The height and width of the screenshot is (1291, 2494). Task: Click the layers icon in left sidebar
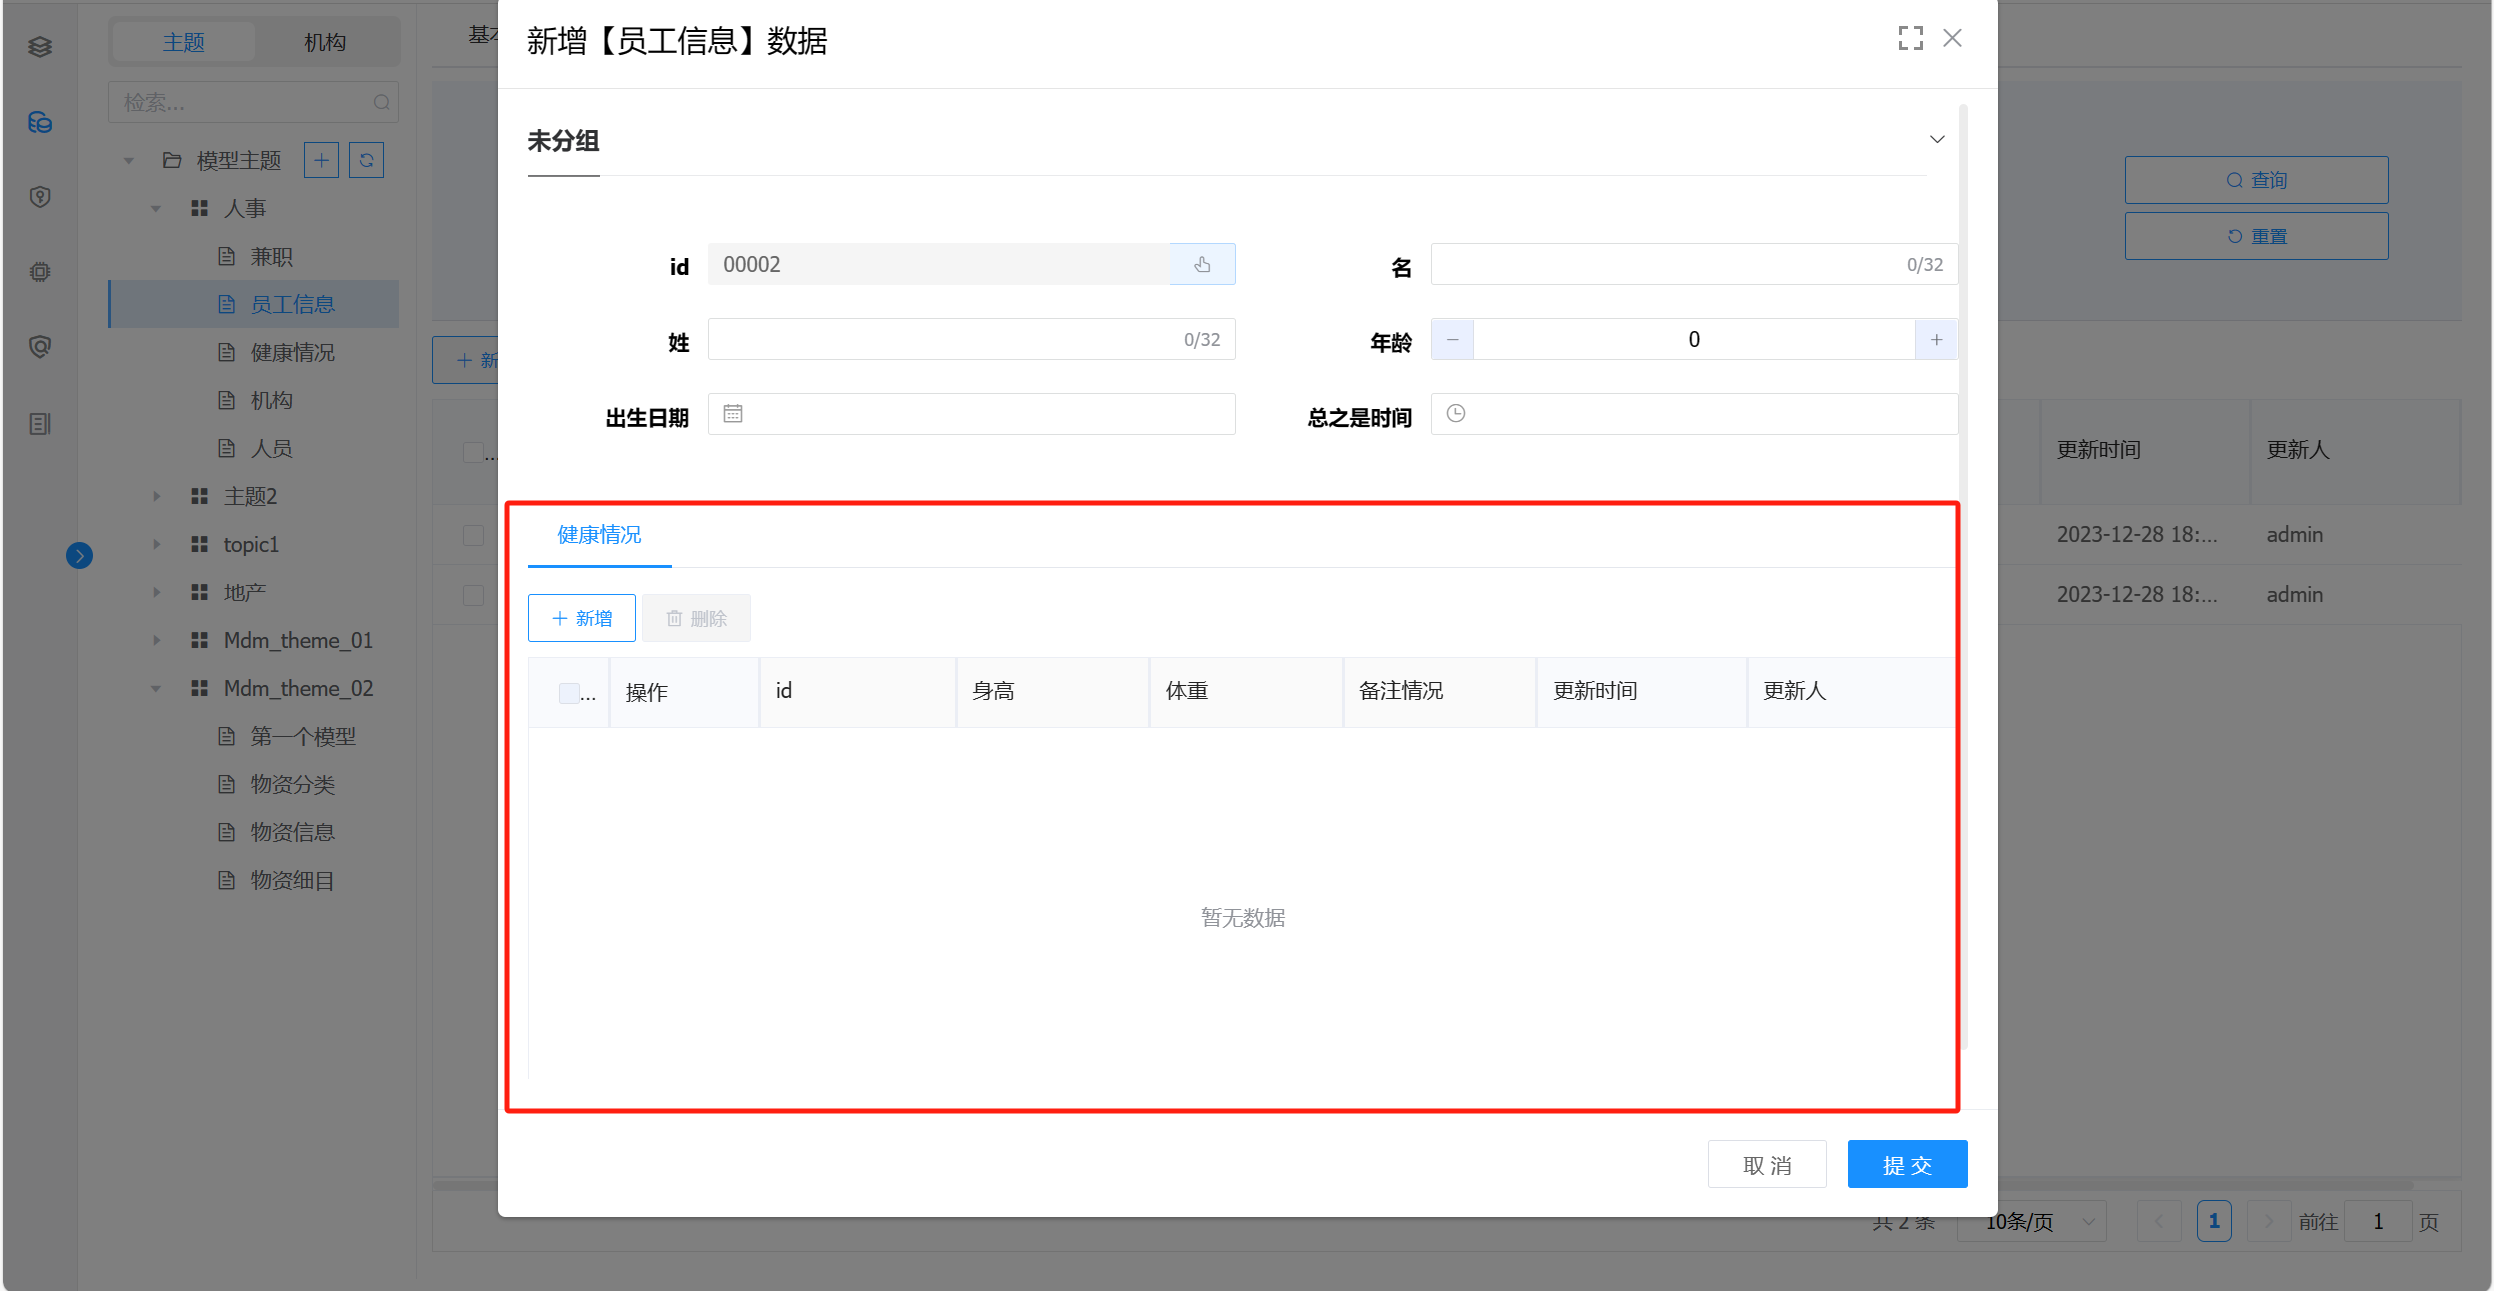pos(40,47)
